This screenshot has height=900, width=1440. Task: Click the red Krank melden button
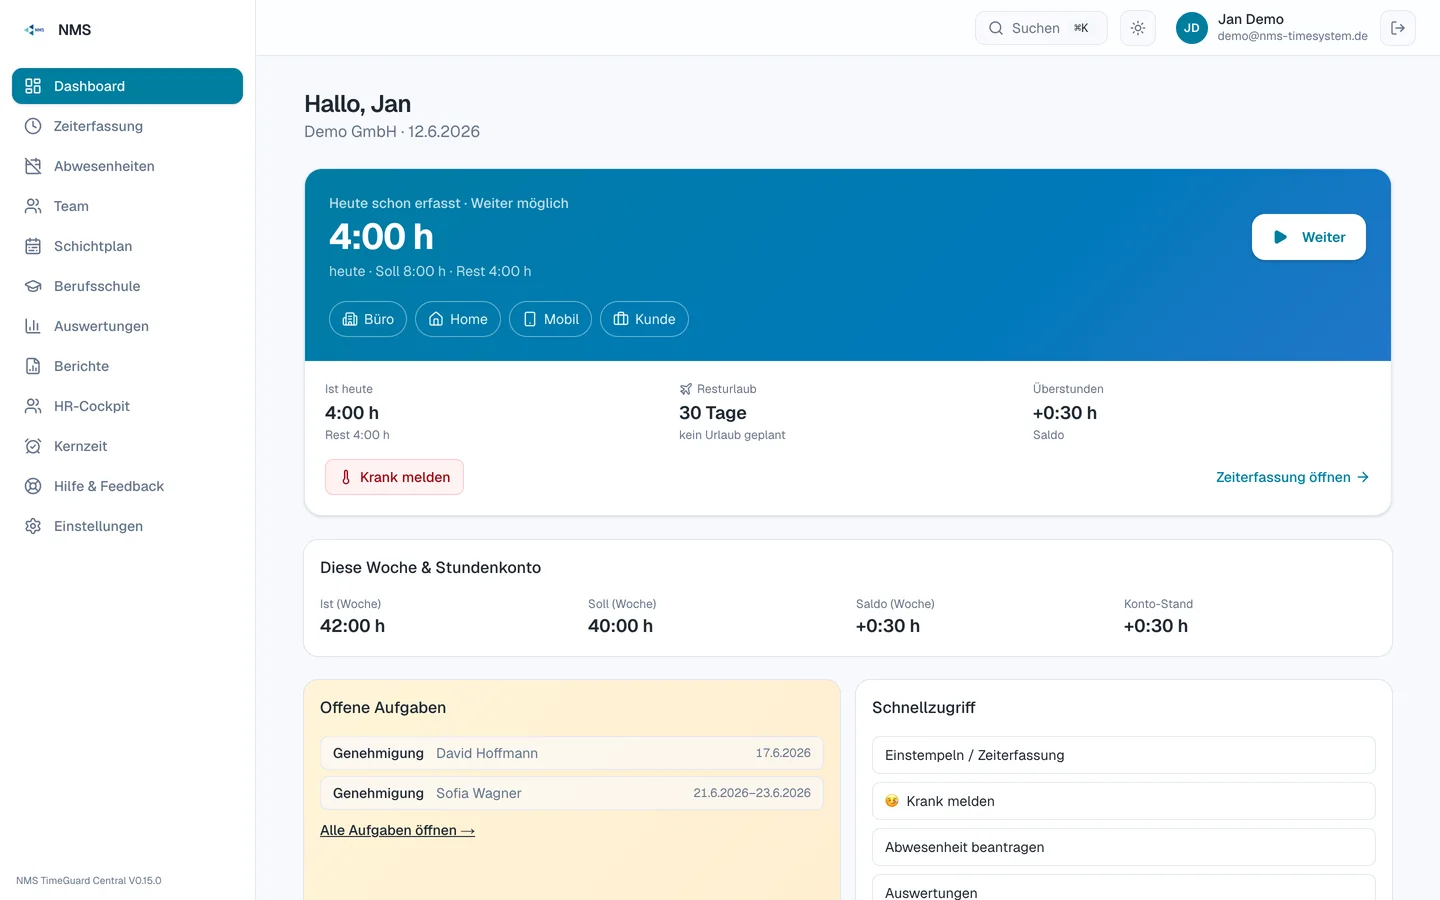(x=394, y=477)
